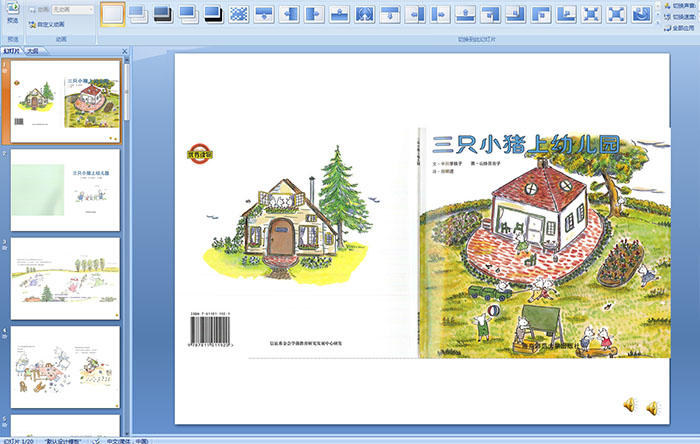The height and width of the screenshot is (444, 700).
Task: Apply the Fade Smoothly transition
Action: (138, 14)
